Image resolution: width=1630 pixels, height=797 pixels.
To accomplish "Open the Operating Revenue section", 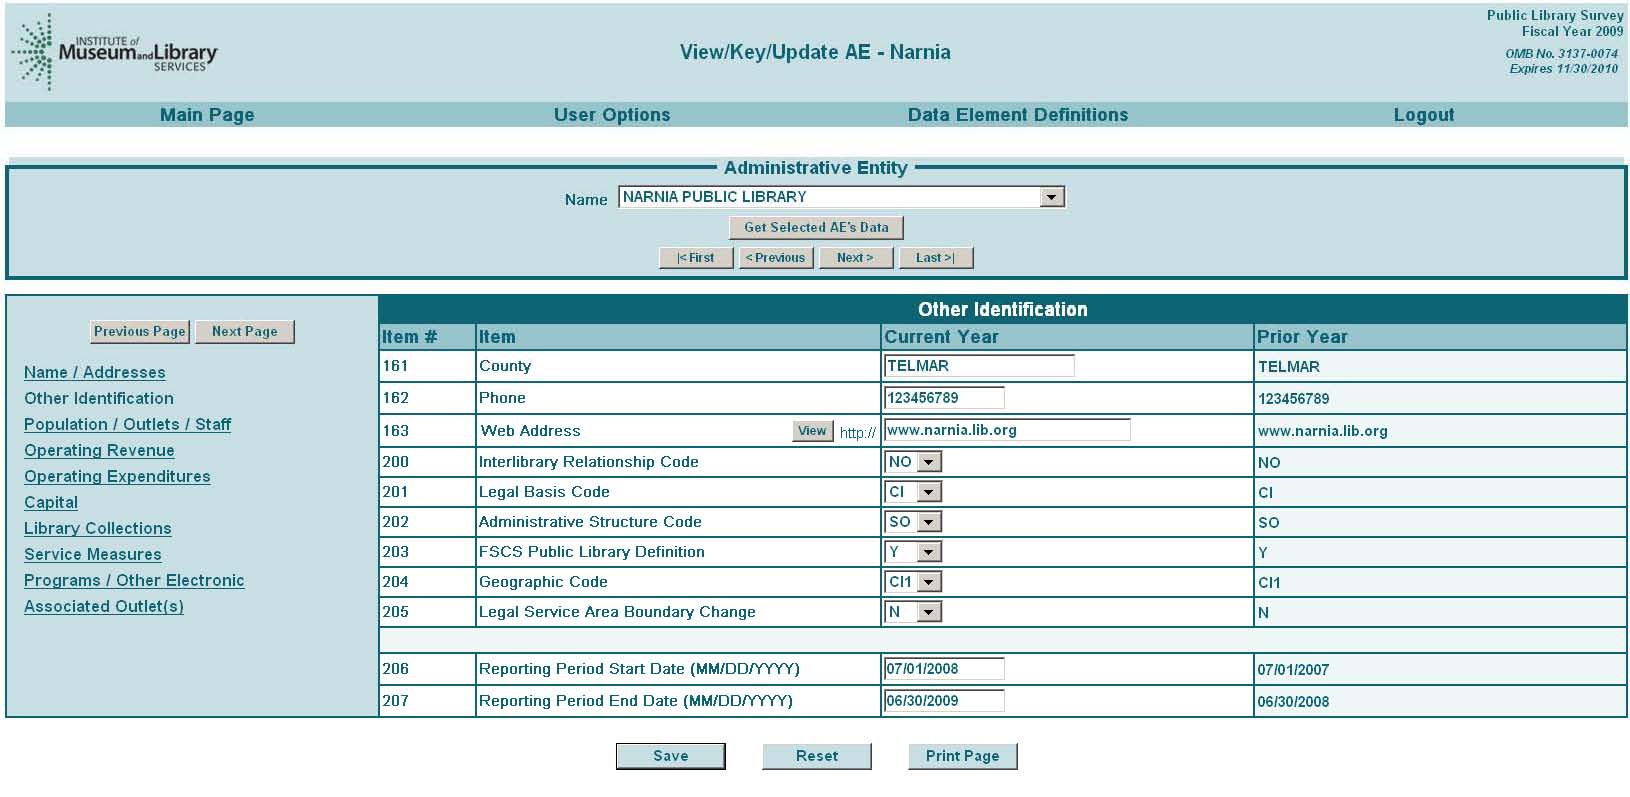I will click(x=99, y=450).
